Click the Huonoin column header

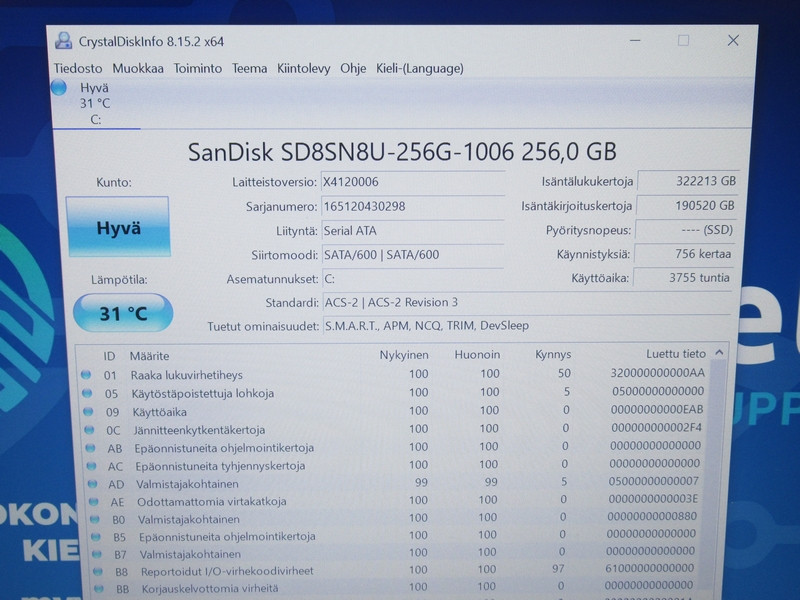point(477,355)
